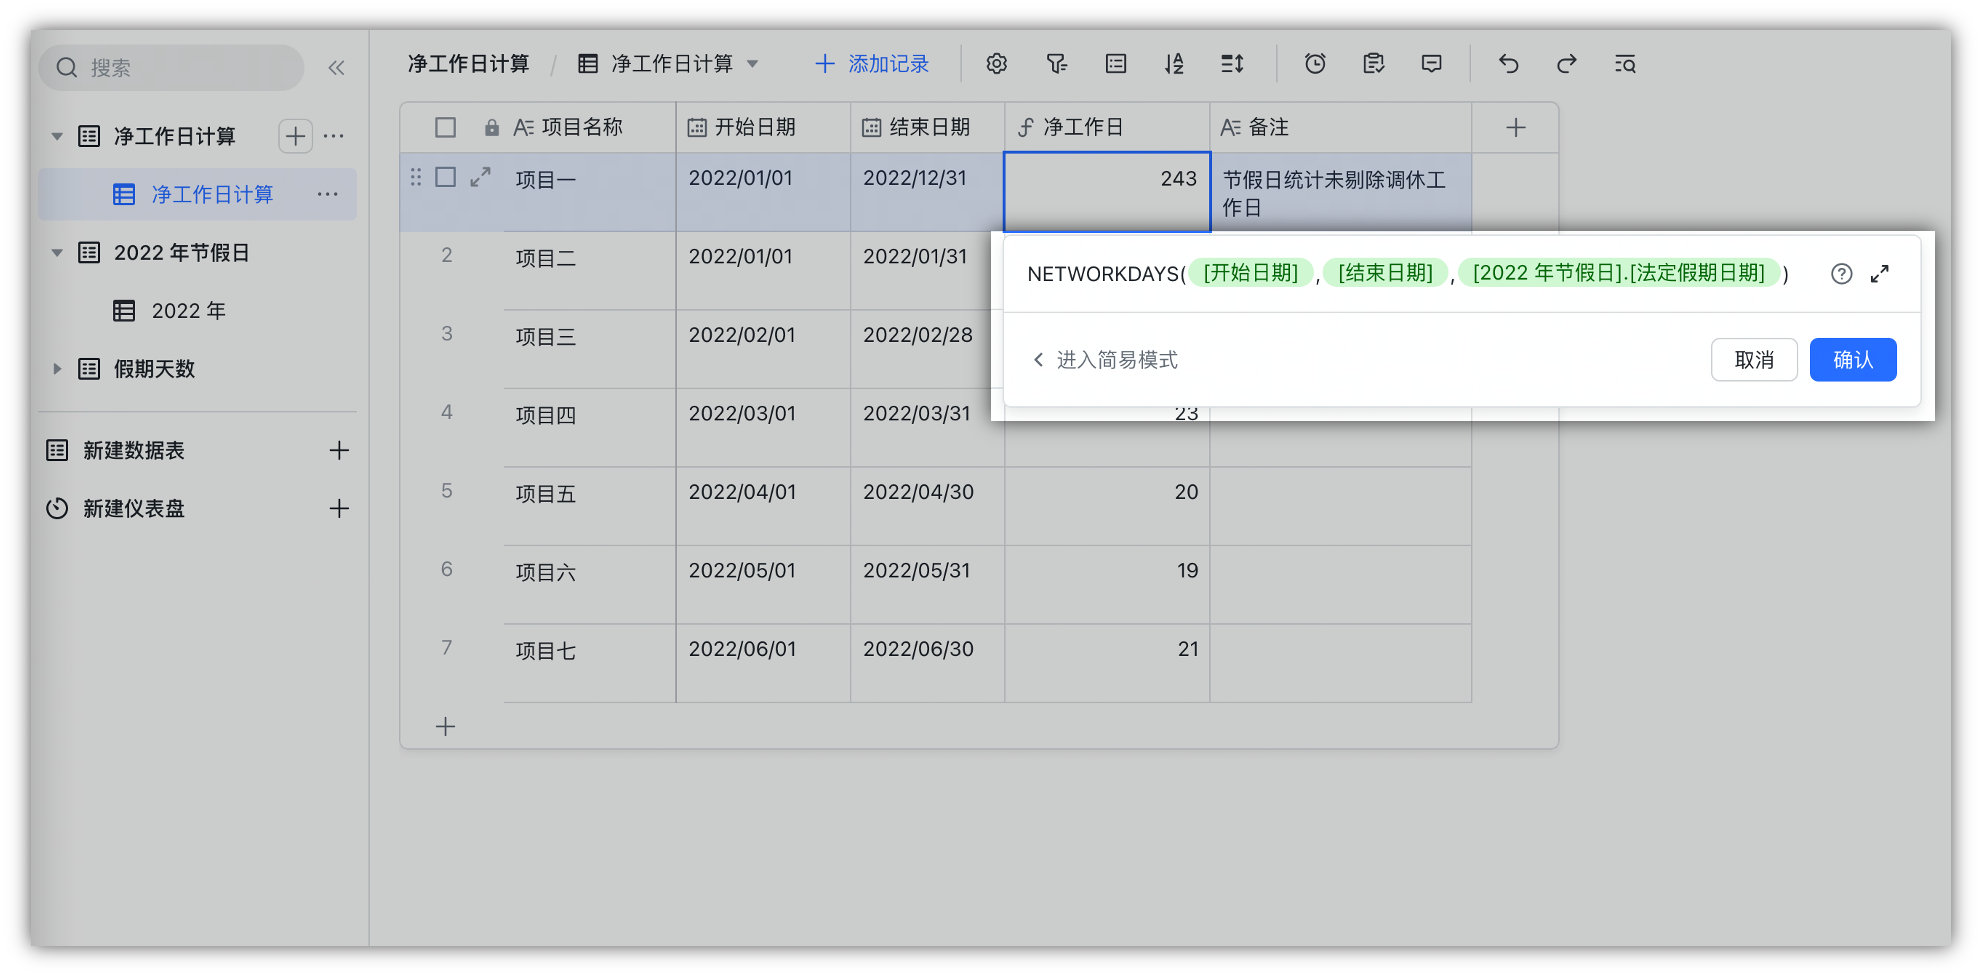Screen dimensions: 1982x976
Task: Open record search with the magnifier icon
Action: pyautogui.click(x=1625, y=63)
